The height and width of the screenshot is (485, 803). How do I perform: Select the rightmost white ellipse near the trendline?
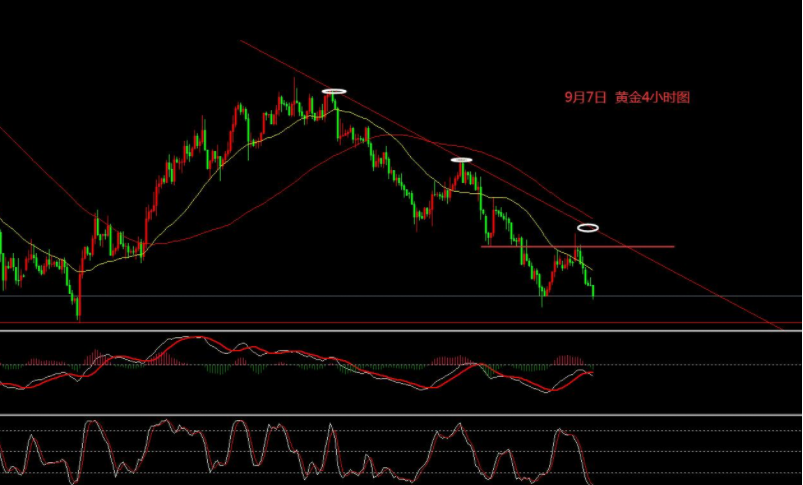click(588, 228)
